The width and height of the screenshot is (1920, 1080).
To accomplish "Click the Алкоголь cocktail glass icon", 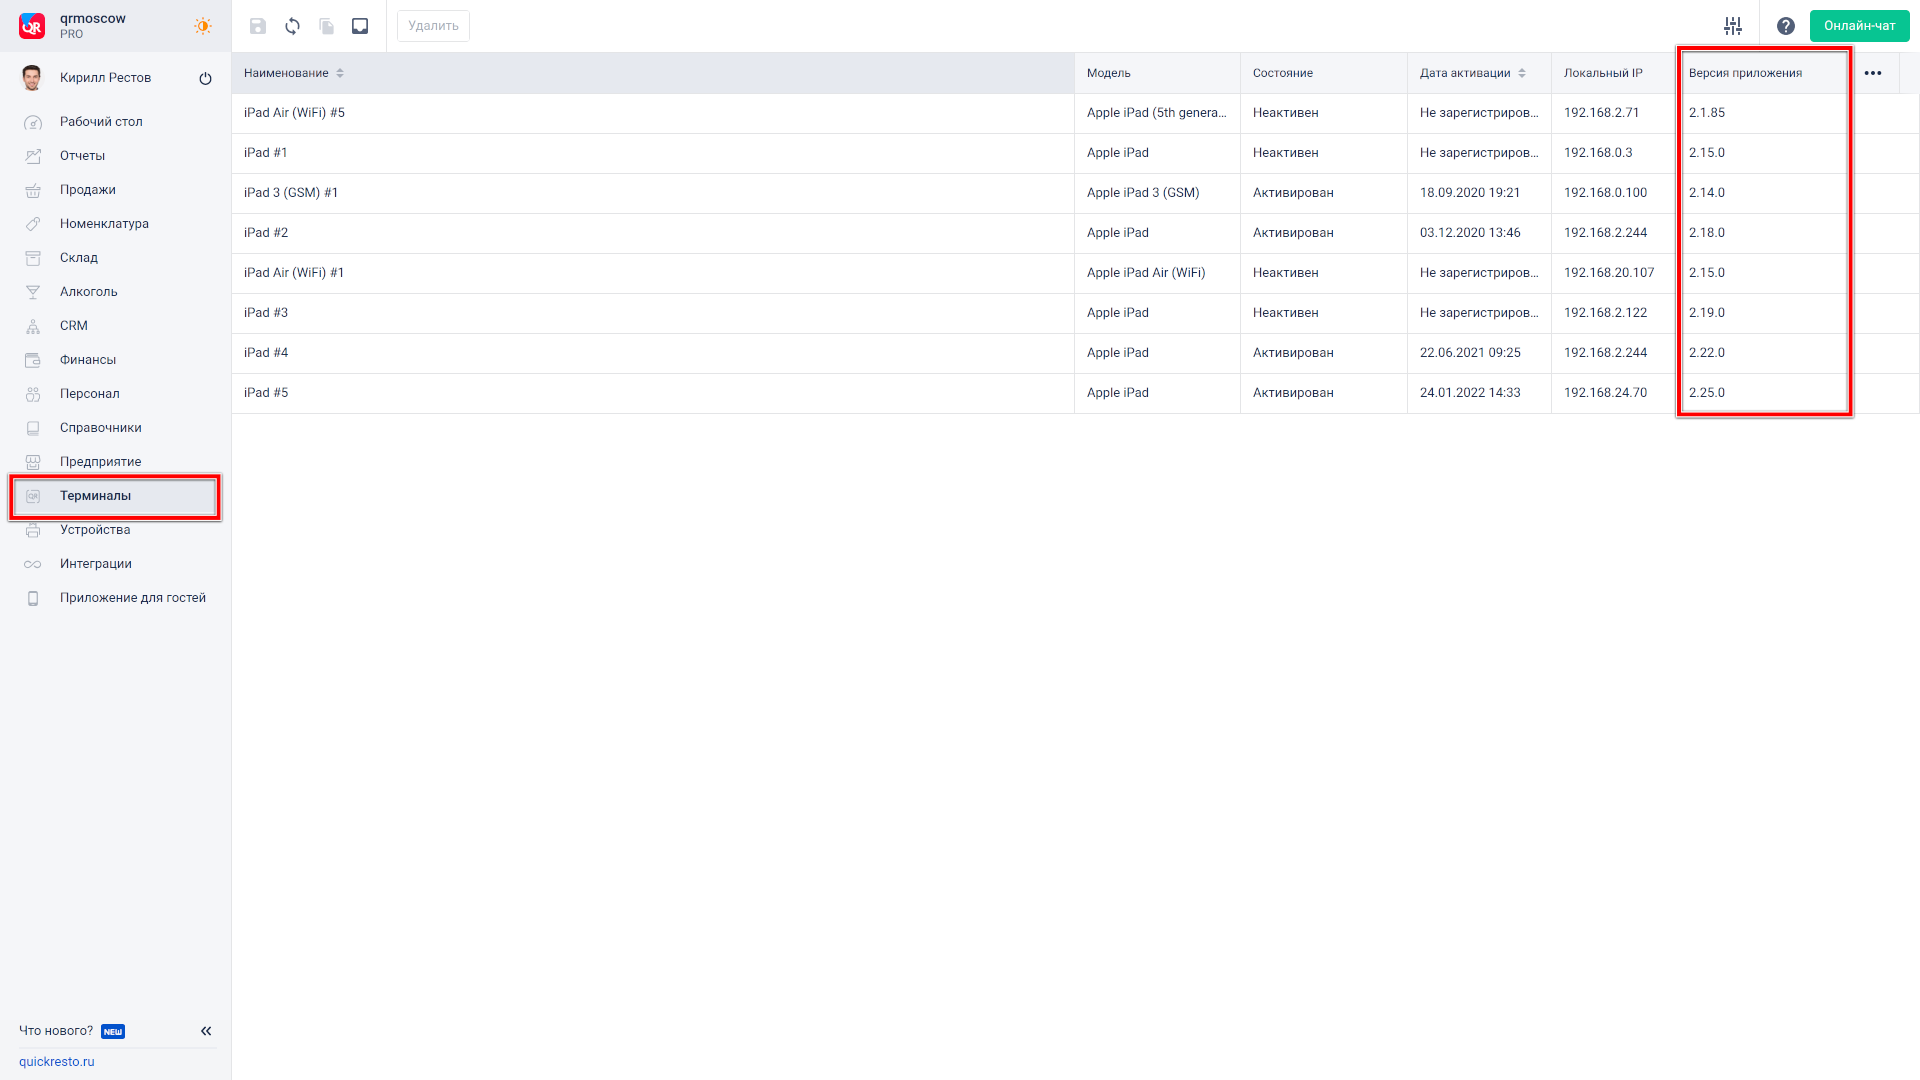I will tap(33, 292).
